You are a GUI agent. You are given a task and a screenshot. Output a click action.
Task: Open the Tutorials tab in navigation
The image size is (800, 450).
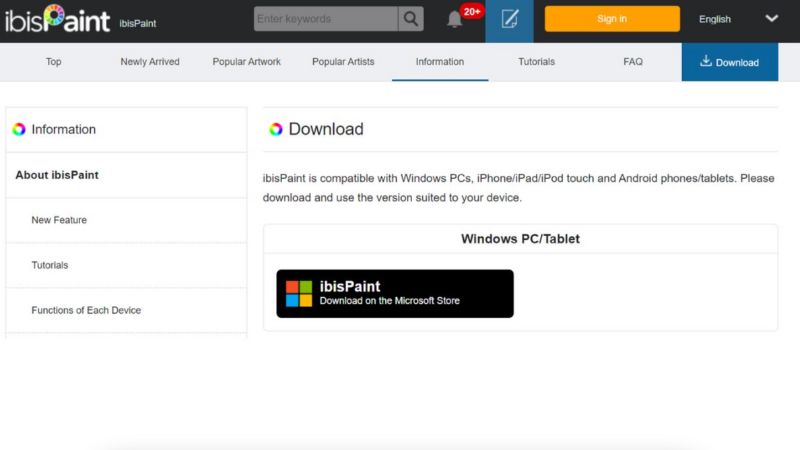pyautogui.click(x=536, y=62)
